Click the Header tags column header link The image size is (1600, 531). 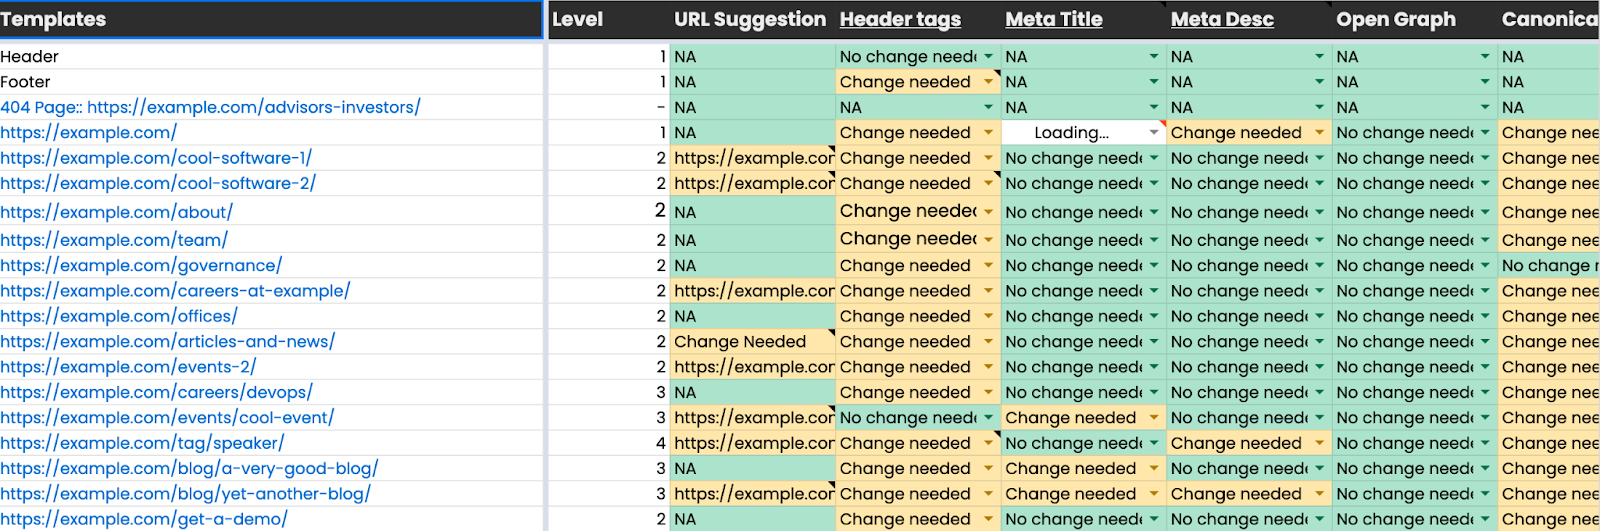click(x=900, y=19)
